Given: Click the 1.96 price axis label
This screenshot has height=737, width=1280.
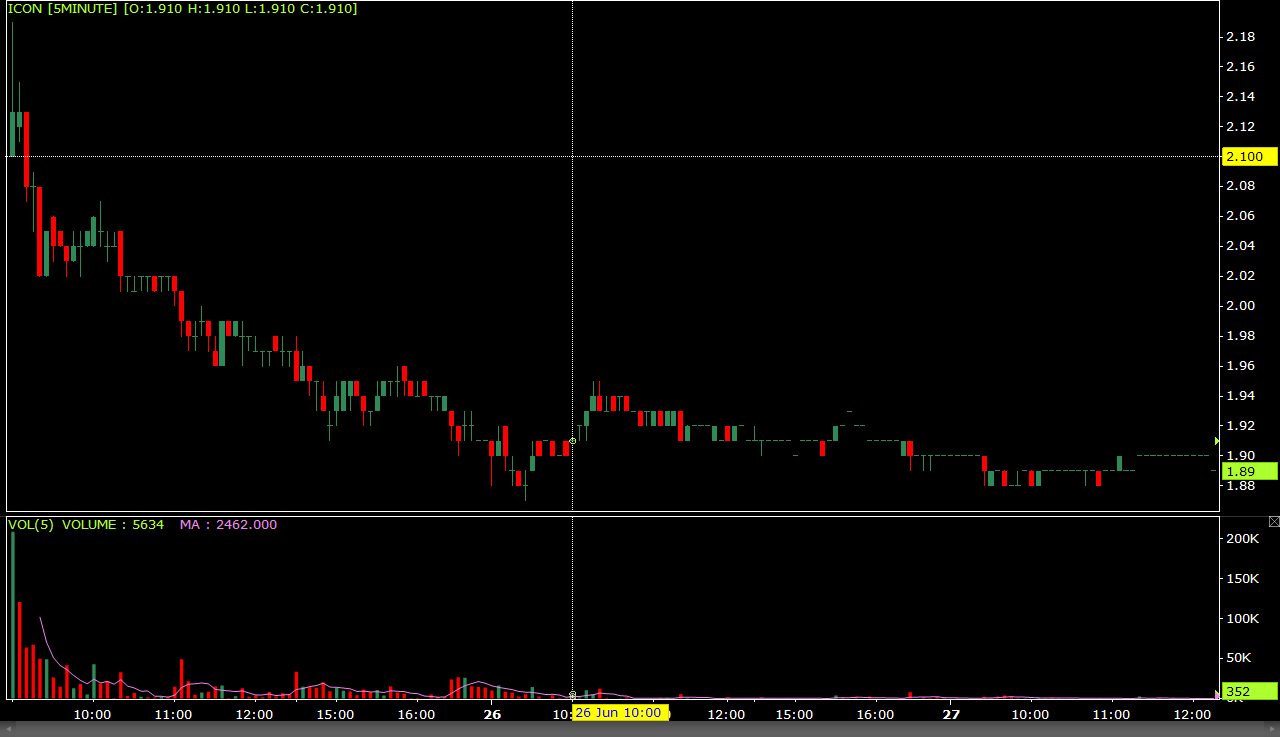Looking at the screenshot, I should coord(1240,366).
